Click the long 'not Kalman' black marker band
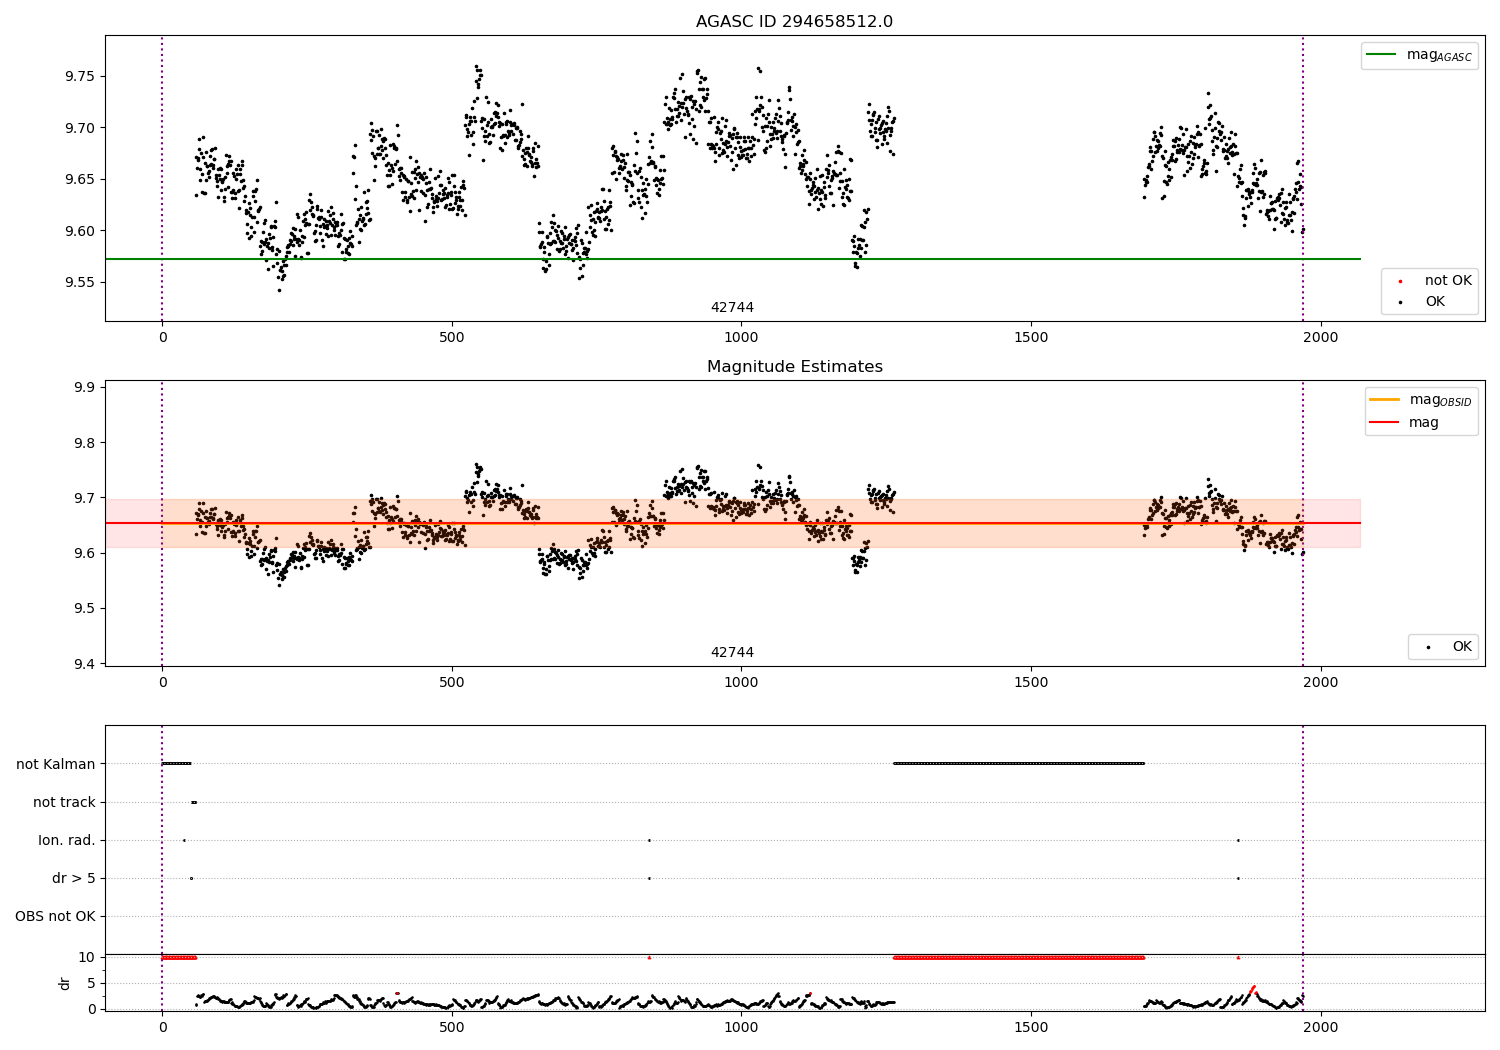Image resolution: width=1500 pixels, height=1050 pixels. [1019, 763]
